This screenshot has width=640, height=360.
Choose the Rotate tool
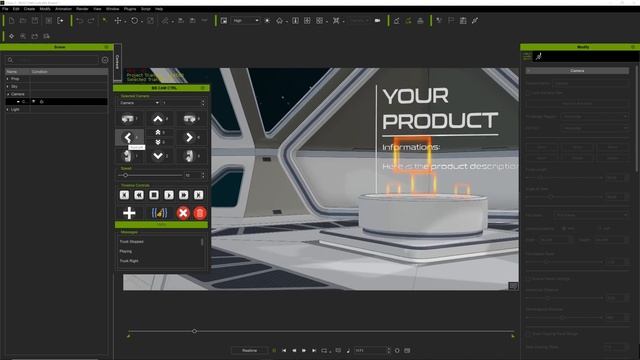134,20
